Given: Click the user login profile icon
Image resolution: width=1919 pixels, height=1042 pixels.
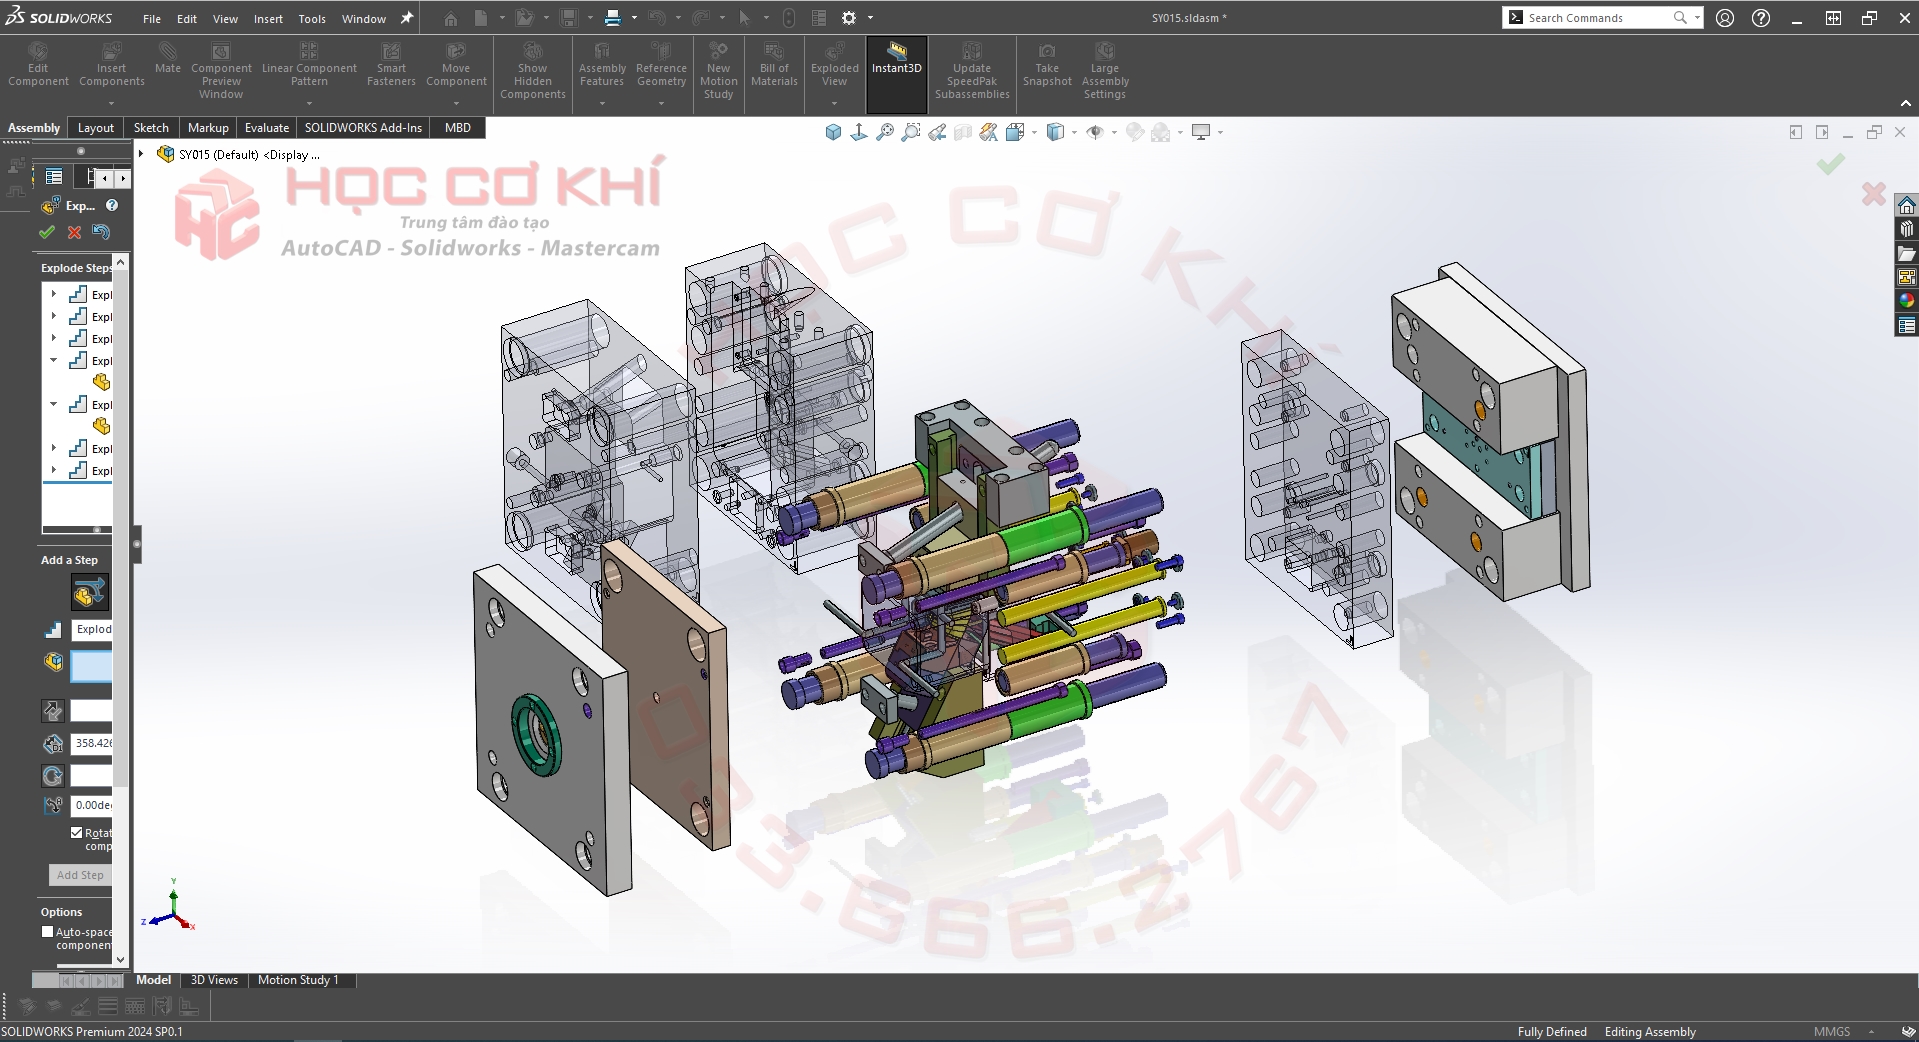Looking at the screenshot, I should coord(1725,18).
